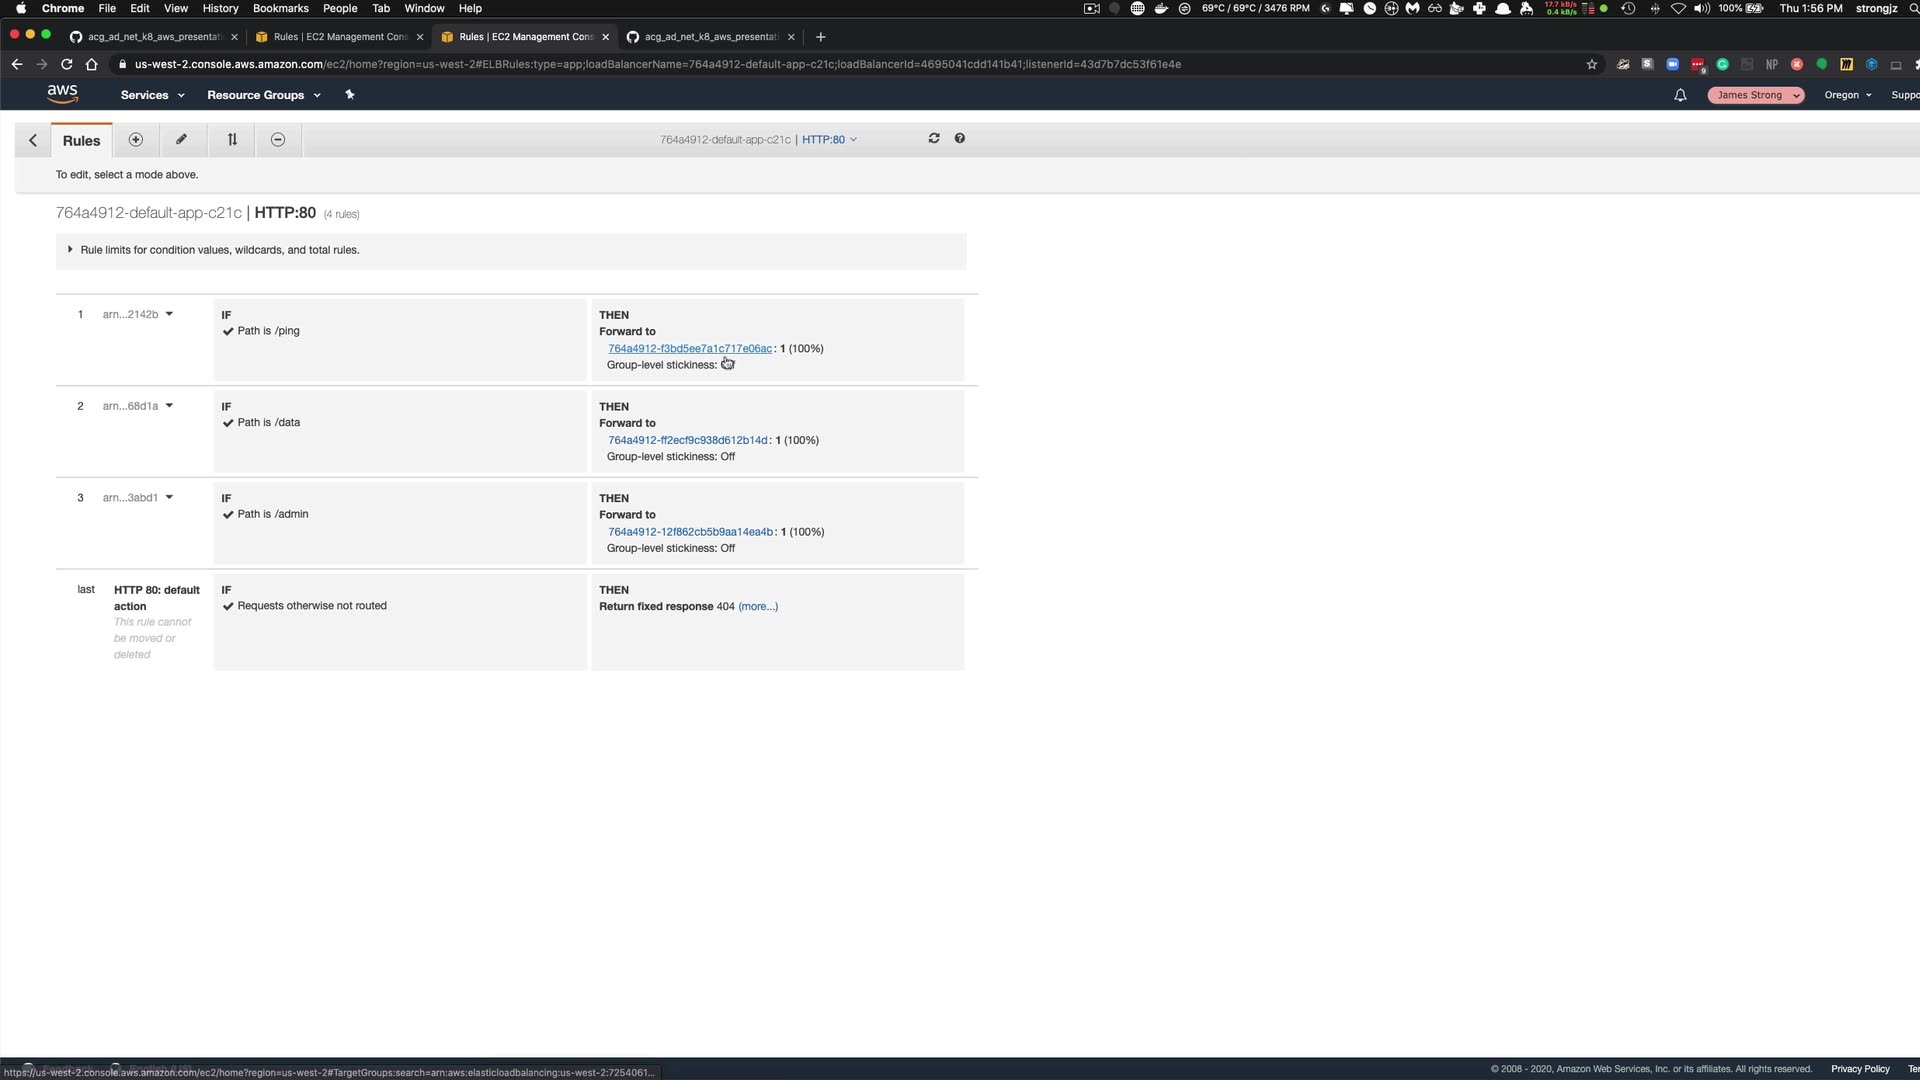Click the (more...) fixed response link

click(758, 606)
